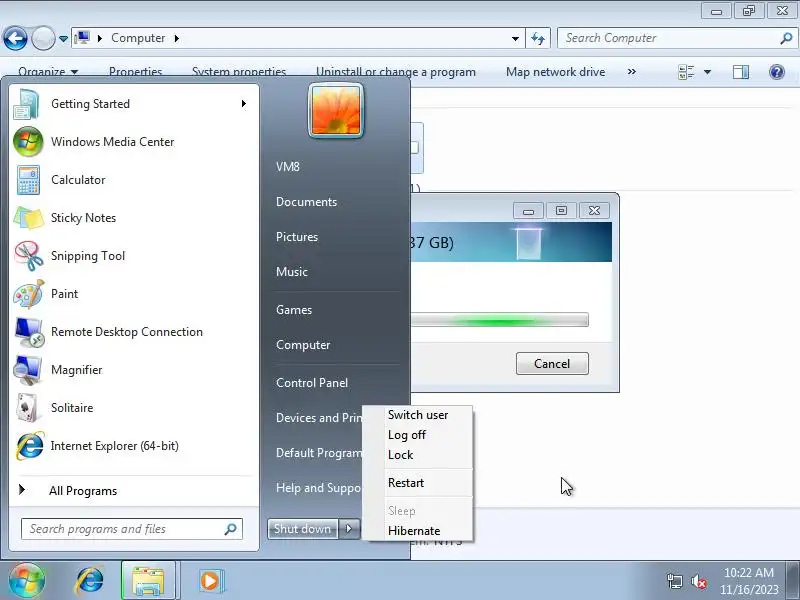Open address bar history dropdown
Viewport: 800px width, 600px height.
(x=515, y=39)
